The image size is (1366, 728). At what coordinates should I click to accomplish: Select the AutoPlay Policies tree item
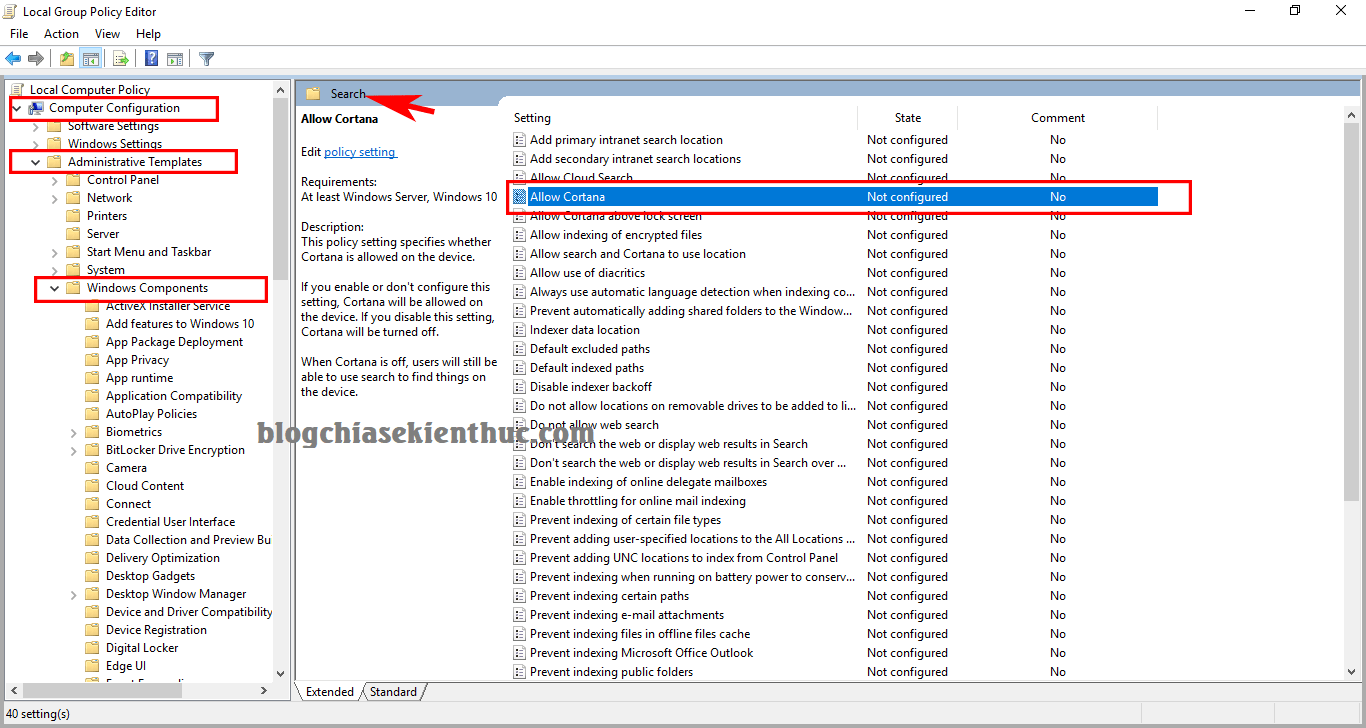[152, 414]
